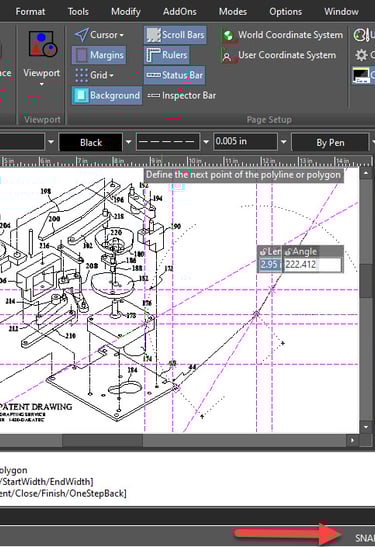Click the Black pen color swatch
The height and width of the screenshot is (547, 375).
(x=91, y=142)
